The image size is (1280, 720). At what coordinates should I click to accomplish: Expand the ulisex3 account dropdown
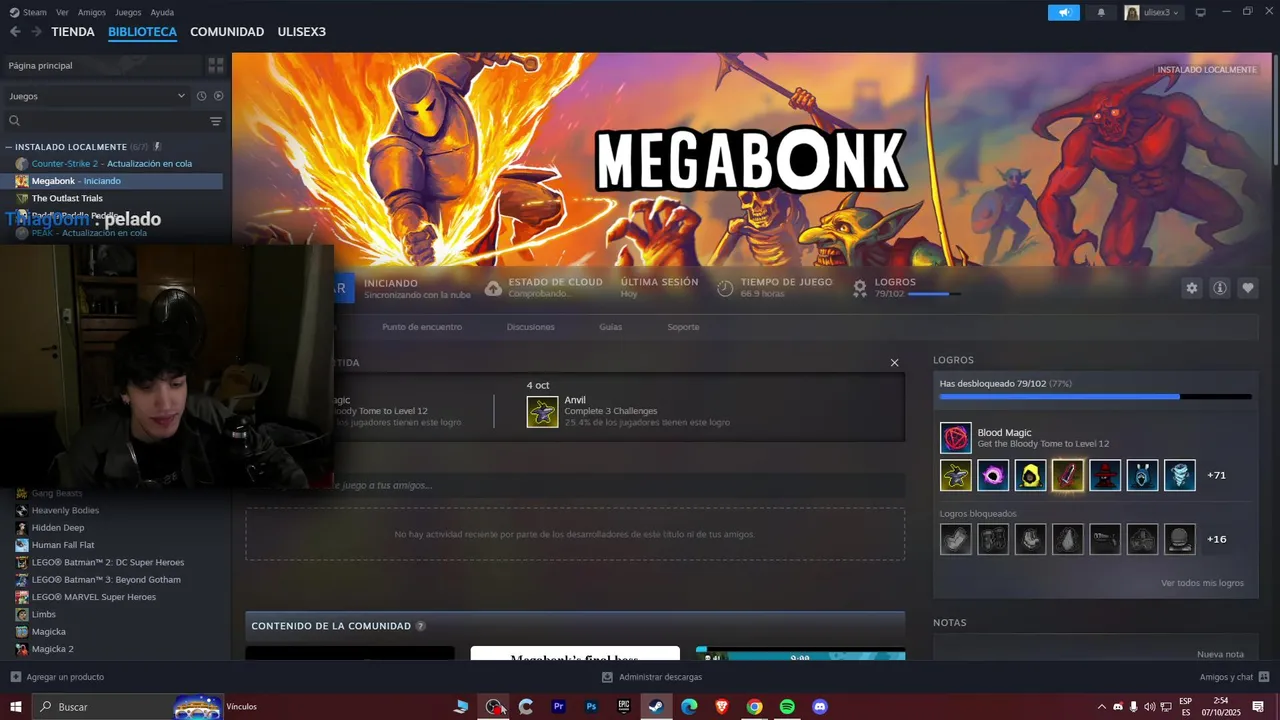(x=1153, y=12)
